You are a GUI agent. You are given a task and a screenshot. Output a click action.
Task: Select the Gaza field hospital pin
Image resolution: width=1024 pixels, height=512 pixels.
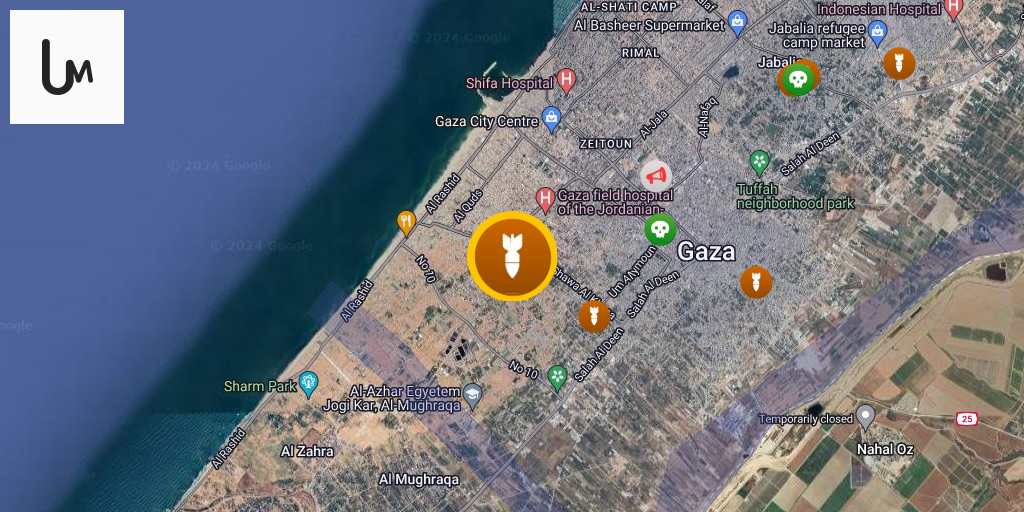pos(545,199)
